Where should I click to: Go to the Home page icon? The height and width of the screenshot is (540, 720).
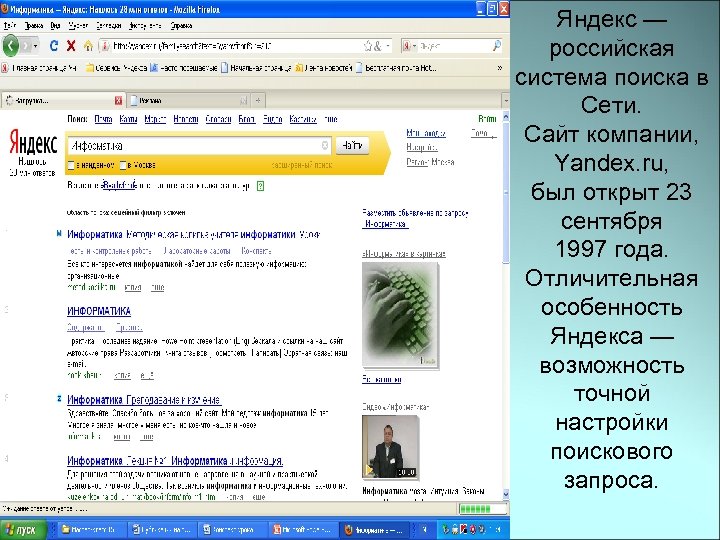tap(88, 46)
